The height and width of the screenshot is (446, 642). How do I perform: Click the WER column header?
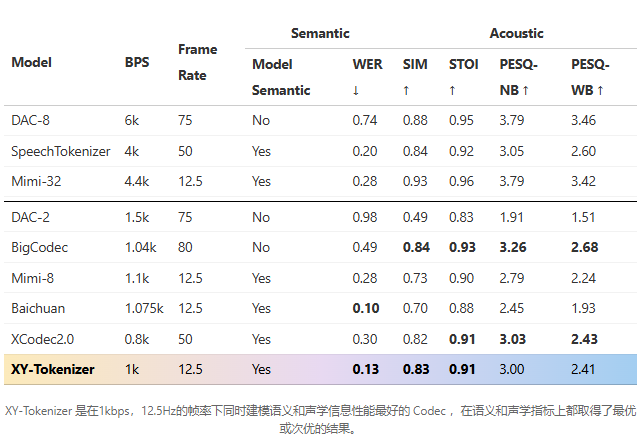(367, 64)
